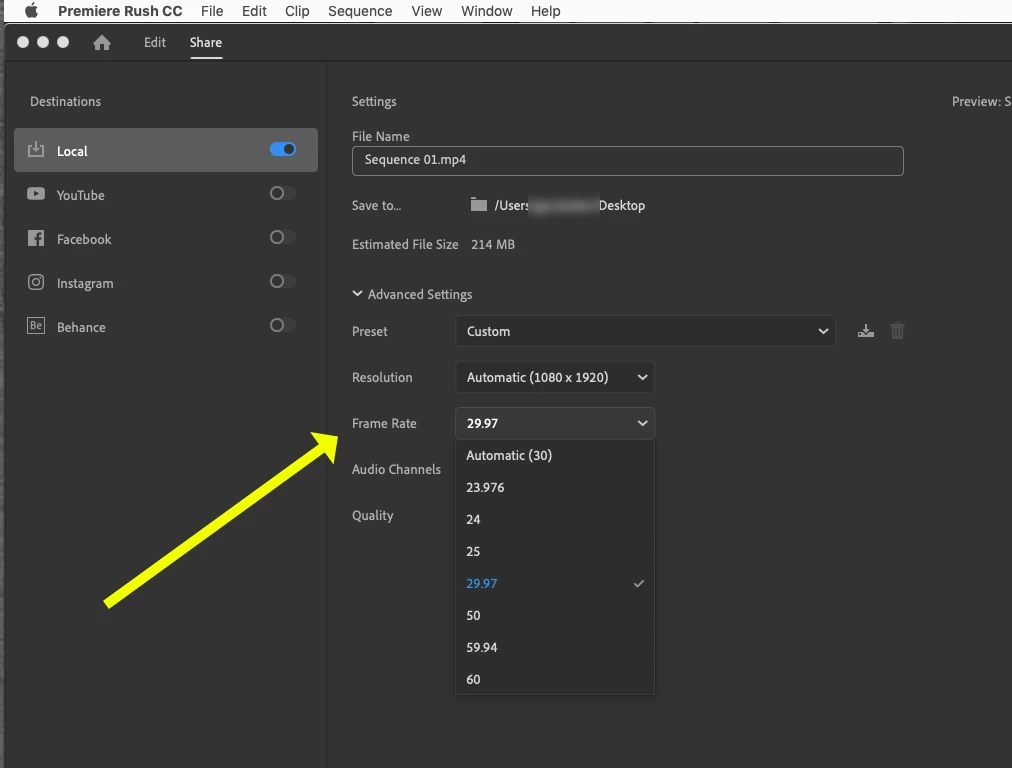Click the Audio Channels label

click(396, 469)
